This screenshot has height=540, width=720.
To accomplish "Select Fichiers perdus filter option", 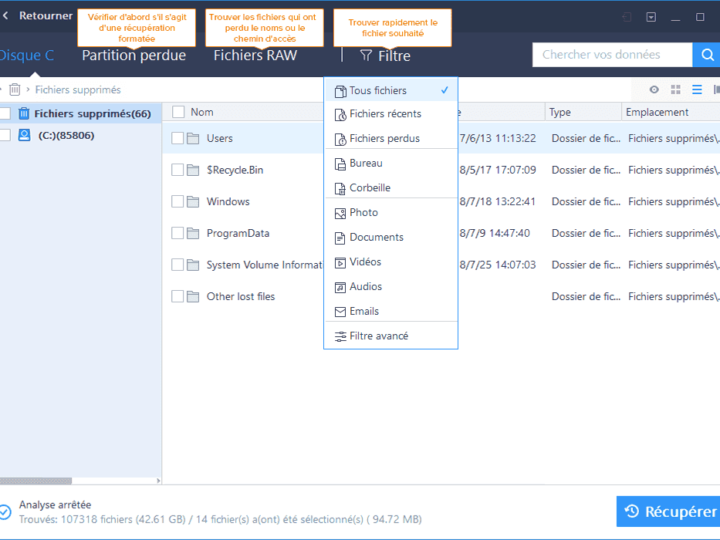I will (x=391, y=139).
